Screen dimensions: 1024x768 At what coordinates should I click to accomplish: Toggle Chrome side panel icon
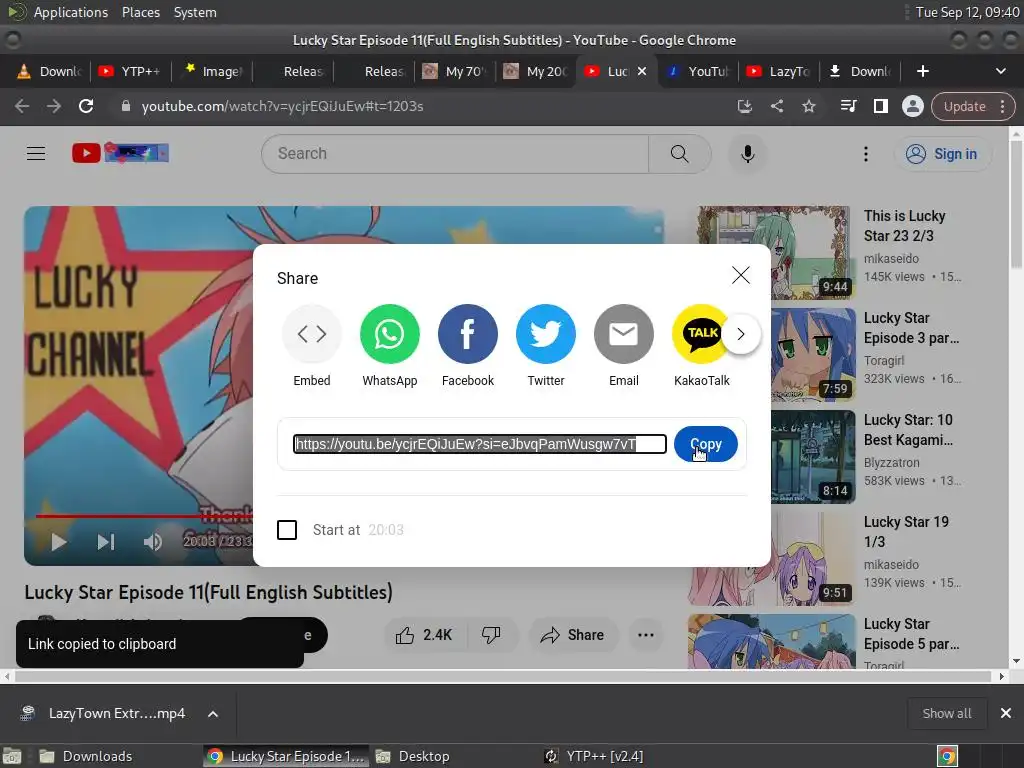click(x=880, y=106)
